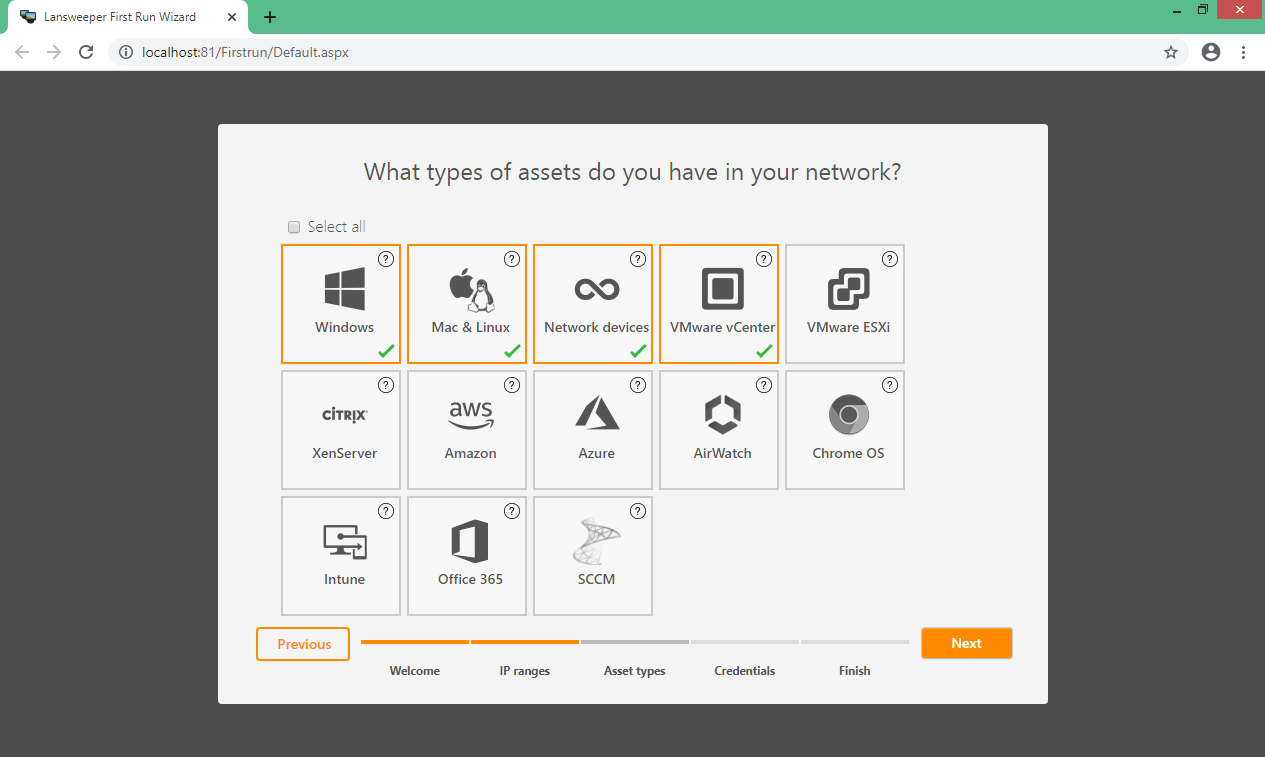
Task: Uncheck the Mac & Linux asset tile
Action: [x=467, y=304]
